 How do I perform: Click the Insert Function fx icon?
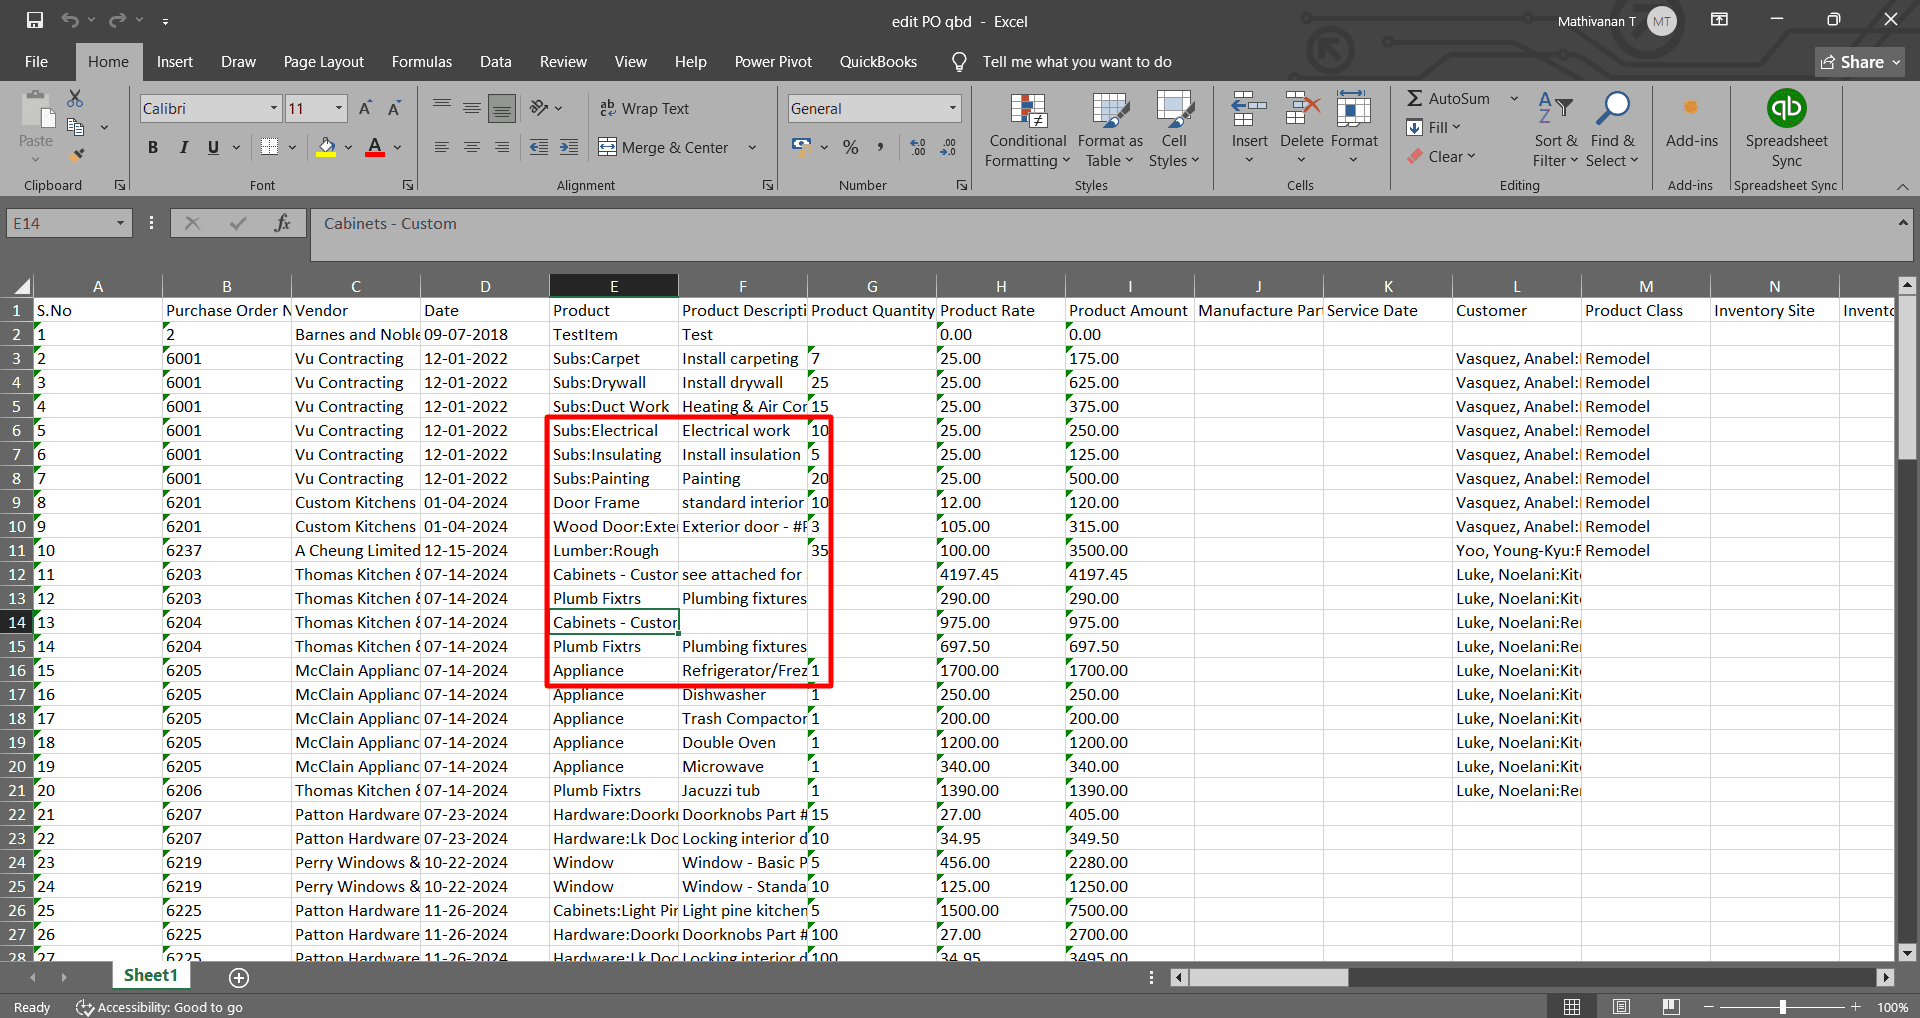point(283,223)
